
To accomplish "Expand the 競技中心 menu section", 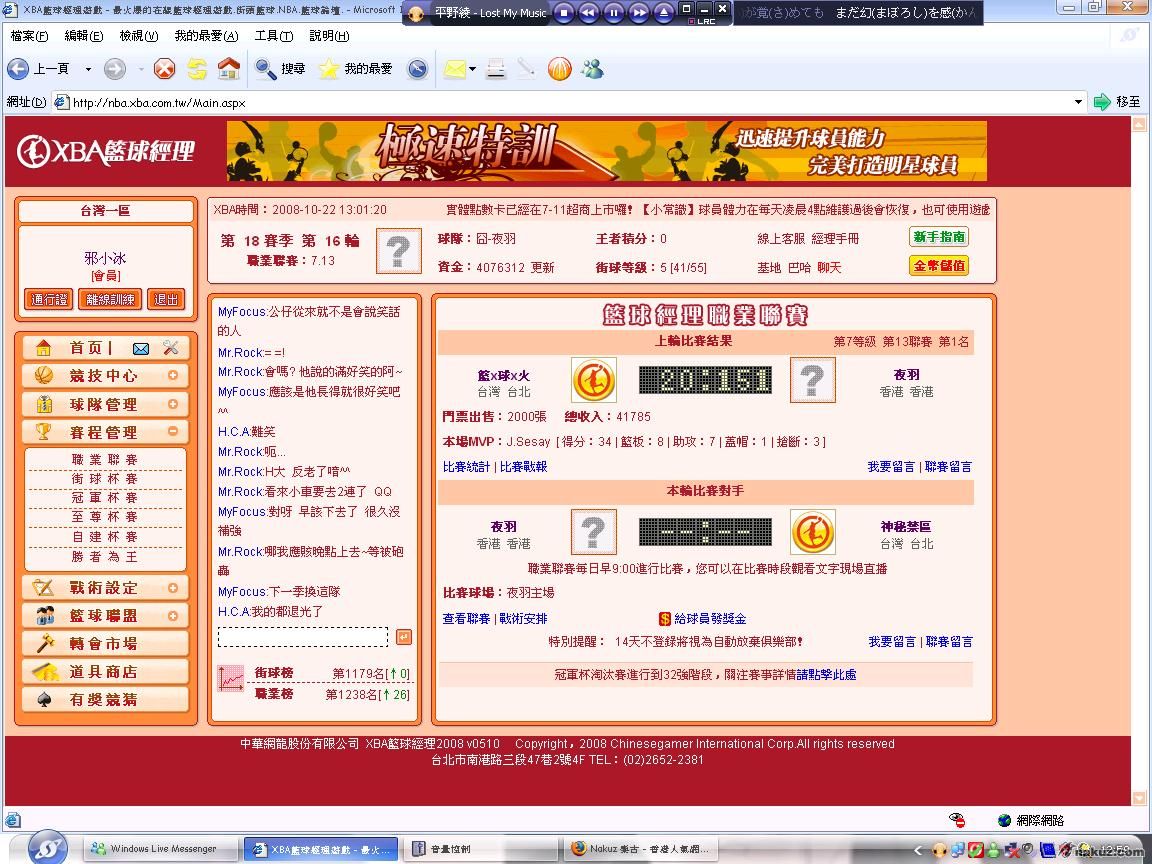I will tap(173, 376).
